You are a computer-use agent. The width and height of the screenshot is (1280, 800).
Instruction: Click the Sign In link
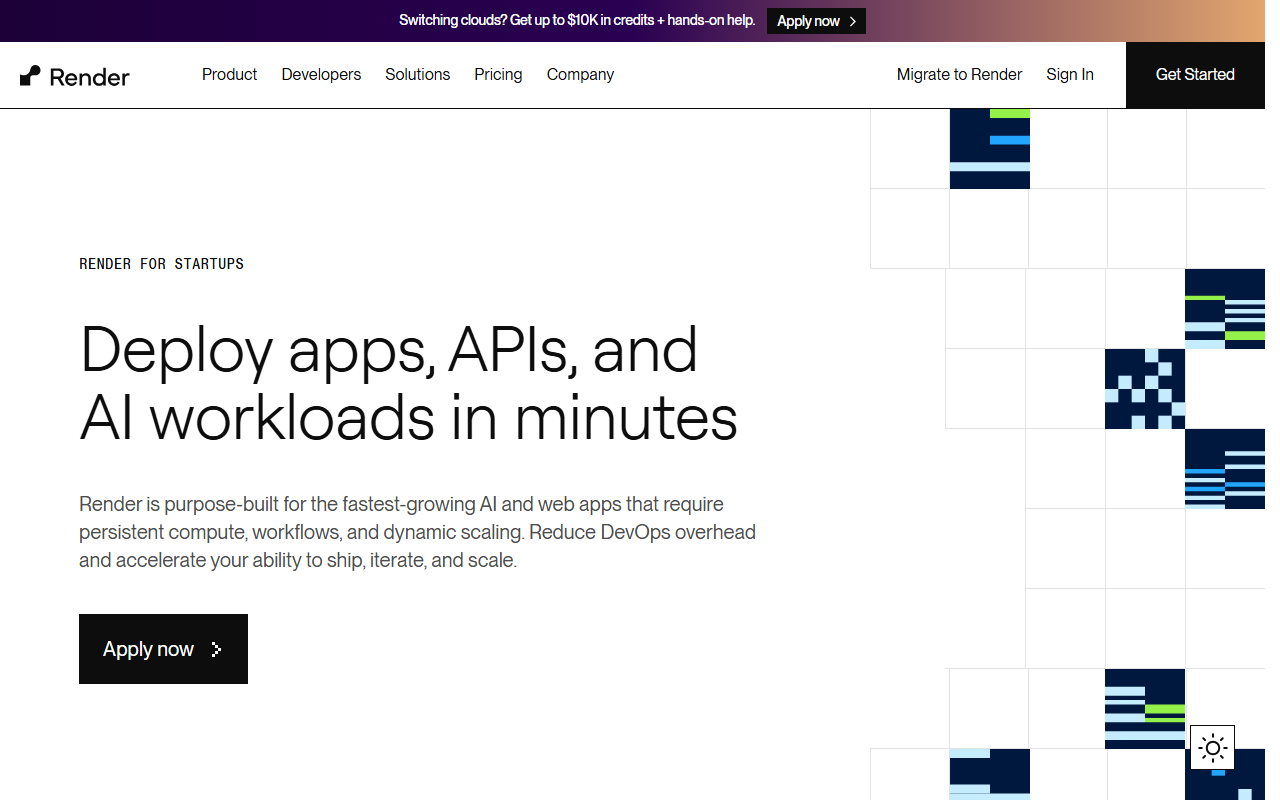(1070, 75)
